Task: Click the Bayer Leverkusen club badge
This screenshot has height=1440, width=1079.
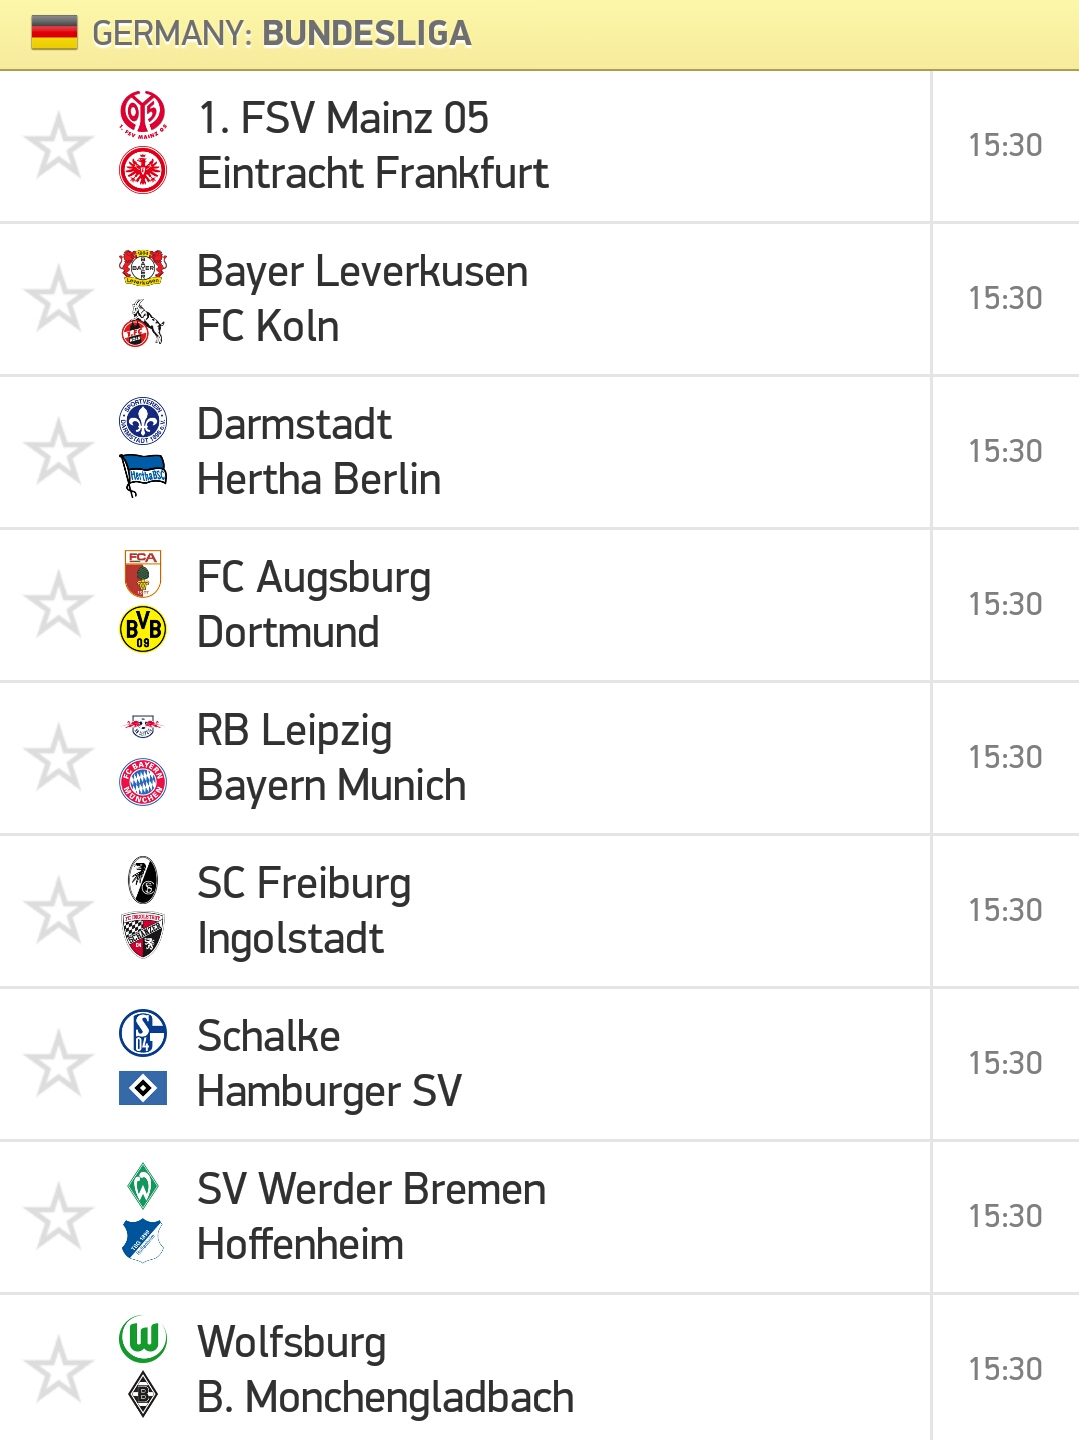Action: click(x=143, y=268)
